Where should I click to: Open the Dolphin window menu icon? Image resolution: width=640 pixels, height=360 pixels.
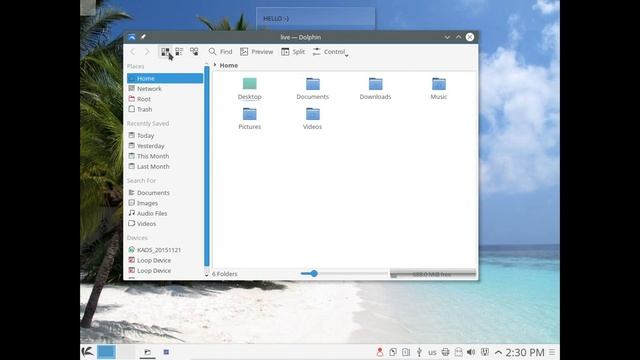(x=131, y=37)
